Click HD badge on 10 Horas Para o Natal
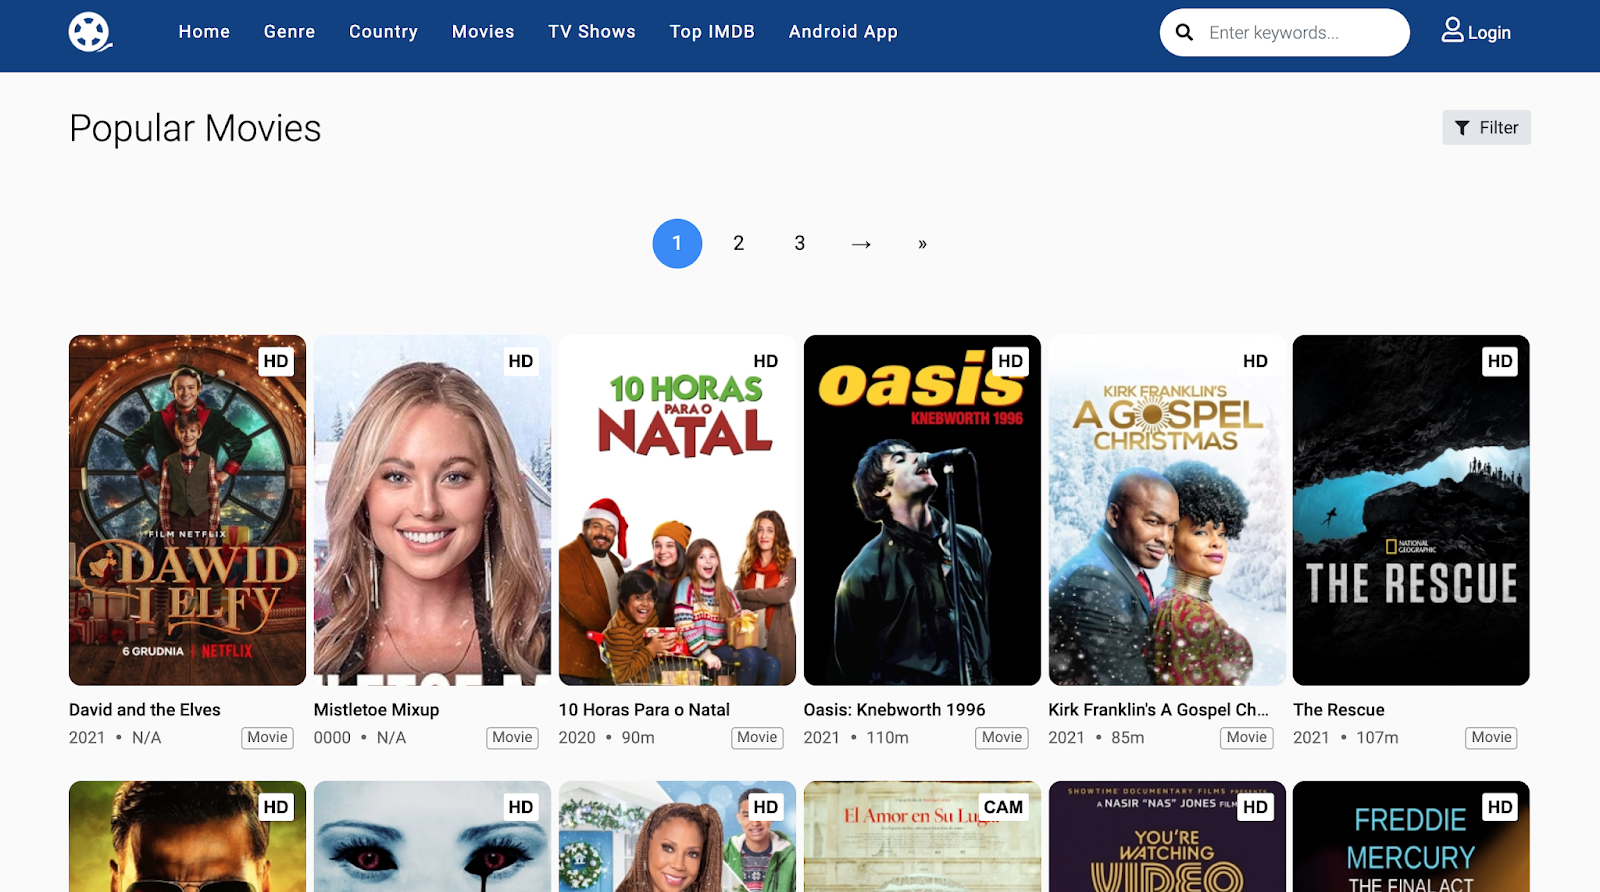This screenshot has height=892, width=1600. click(x=766, y=361)
